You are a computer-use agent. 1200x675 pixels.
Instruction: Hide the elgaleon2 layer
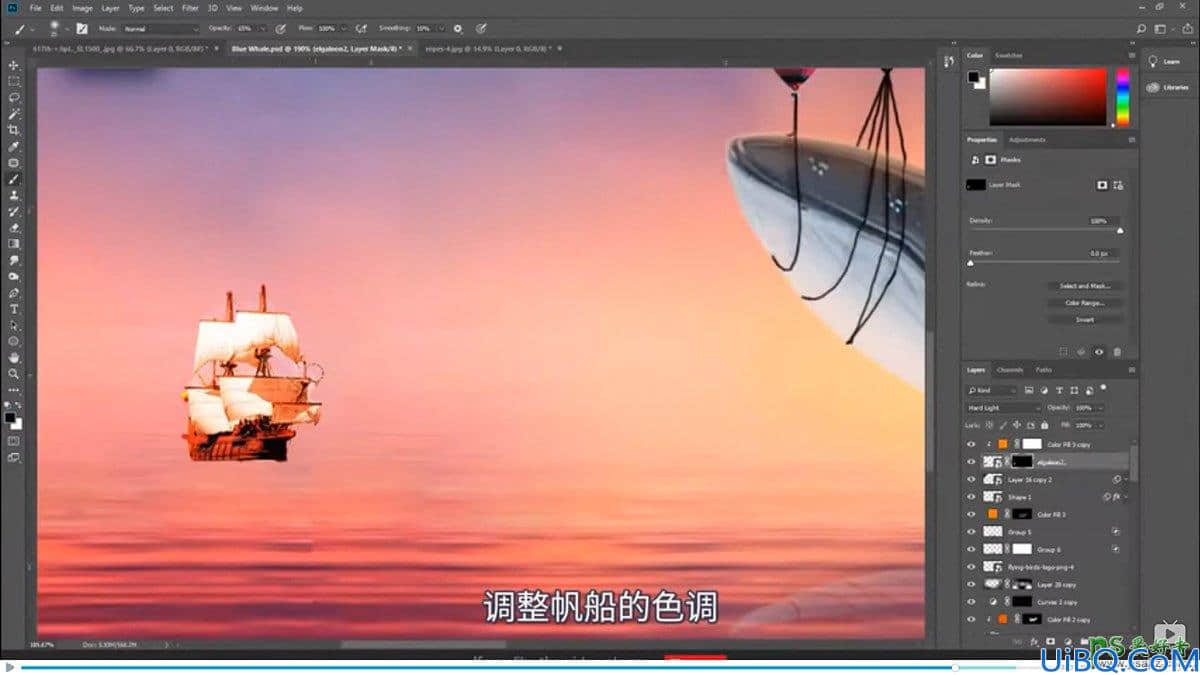tap(970, 462)
